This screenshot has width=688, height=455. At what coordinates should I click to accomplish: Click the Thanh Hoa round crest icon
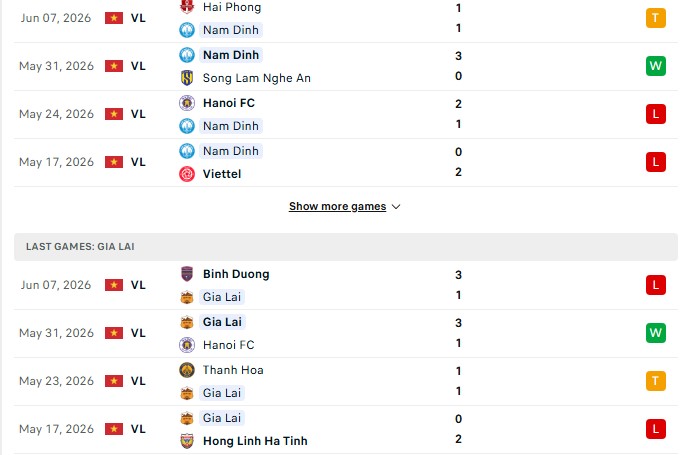click(x=187, y=370)
